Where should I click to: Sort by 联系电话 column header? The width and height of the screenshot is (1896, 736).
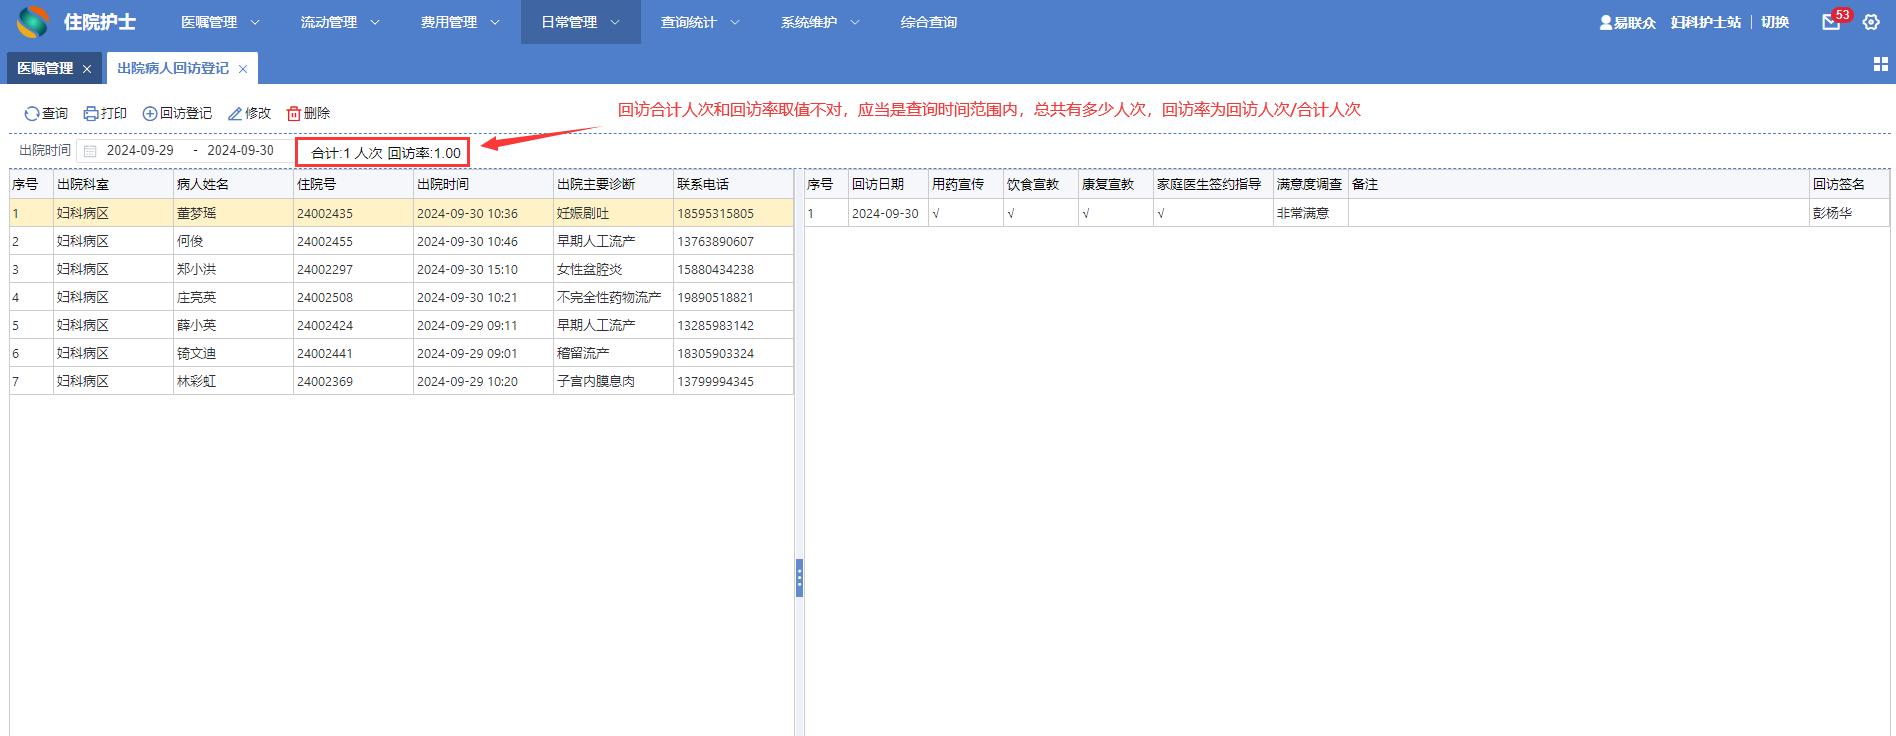(733, 185)
